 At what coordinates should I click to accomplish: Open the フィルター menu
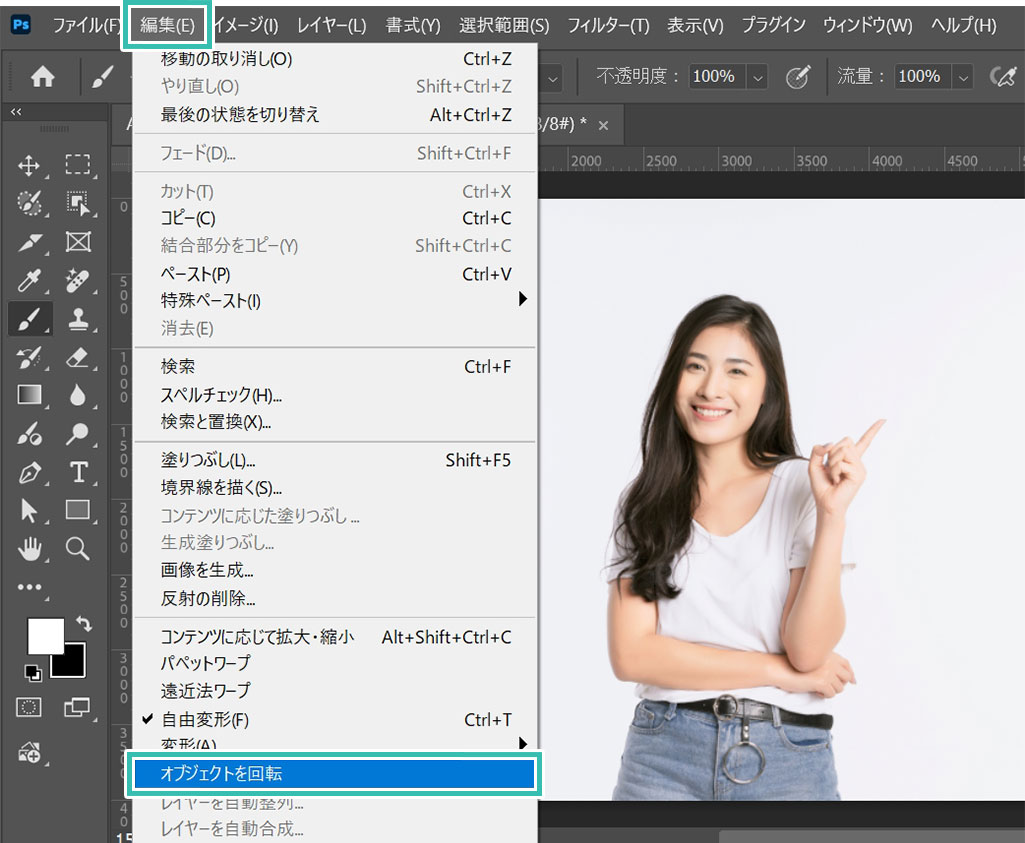608,25
